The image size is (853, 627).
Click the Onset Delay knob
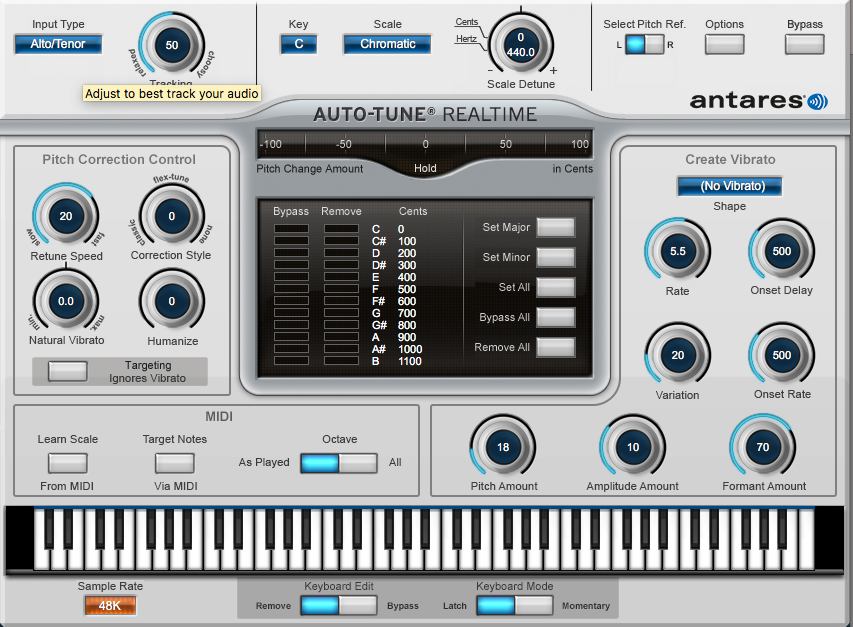pyautogui.click(x=782, y=251)
